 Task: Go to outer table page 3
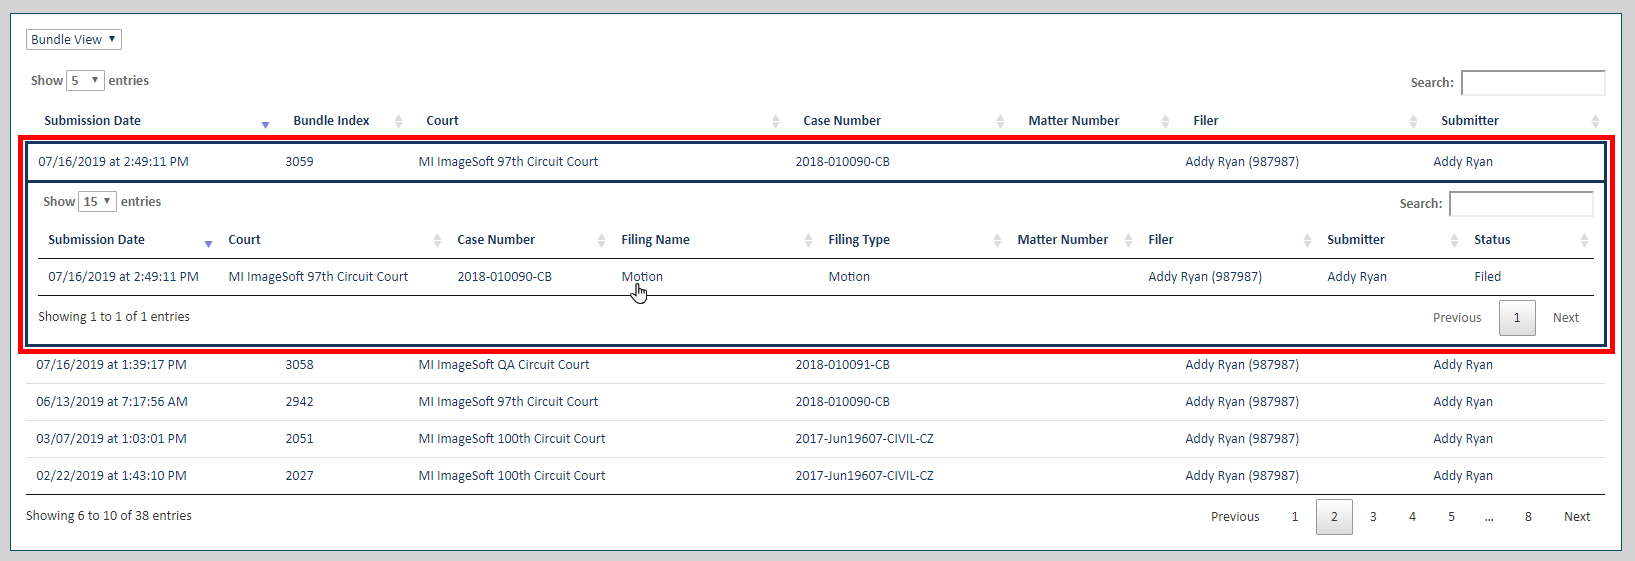(1373, 517)
